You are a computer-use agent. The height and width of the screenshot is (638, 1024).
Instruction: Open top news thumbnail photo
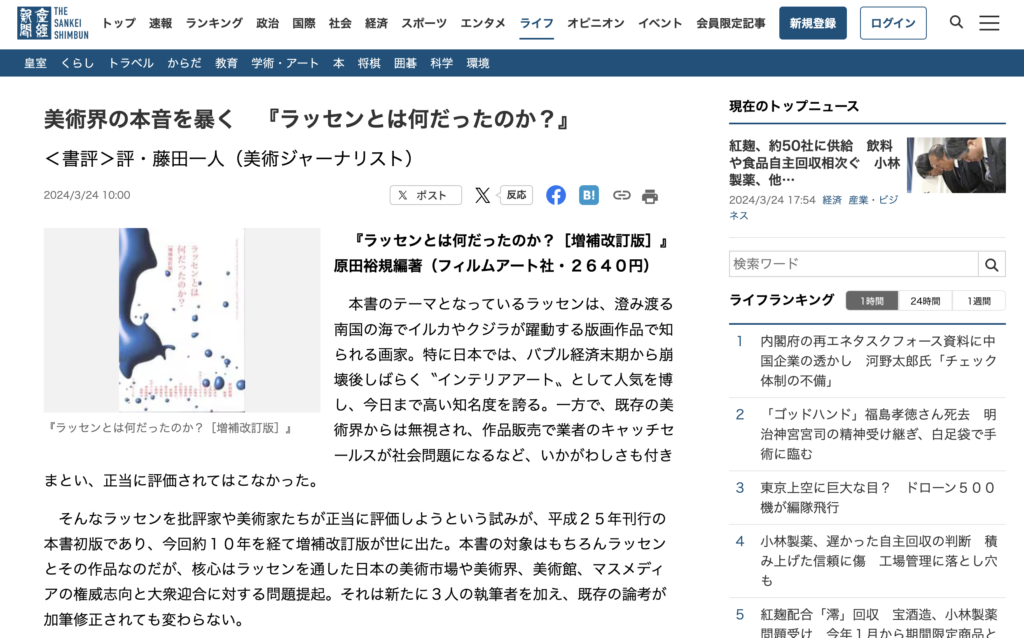click(956, 165)
